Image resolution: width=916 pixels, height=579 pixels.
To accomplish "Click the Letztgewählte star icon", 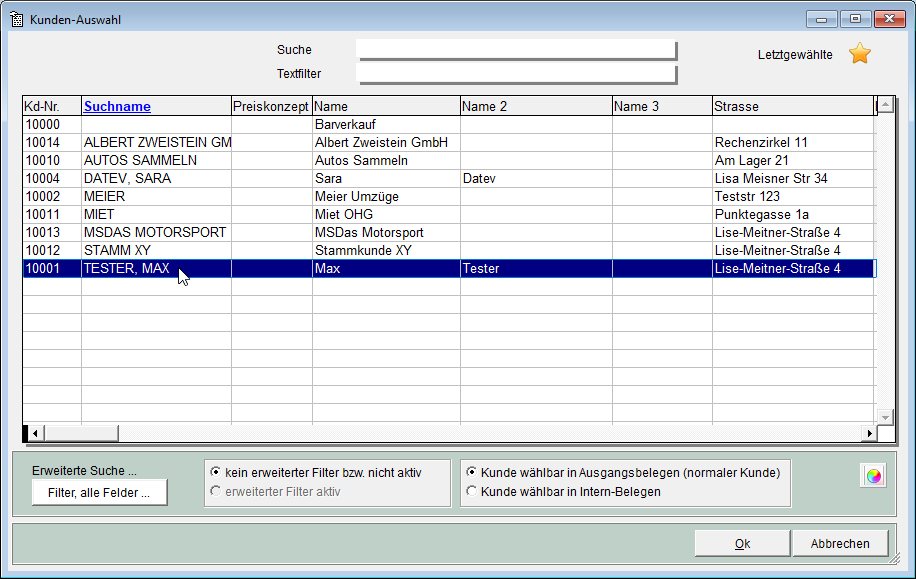I will (860, 54).
